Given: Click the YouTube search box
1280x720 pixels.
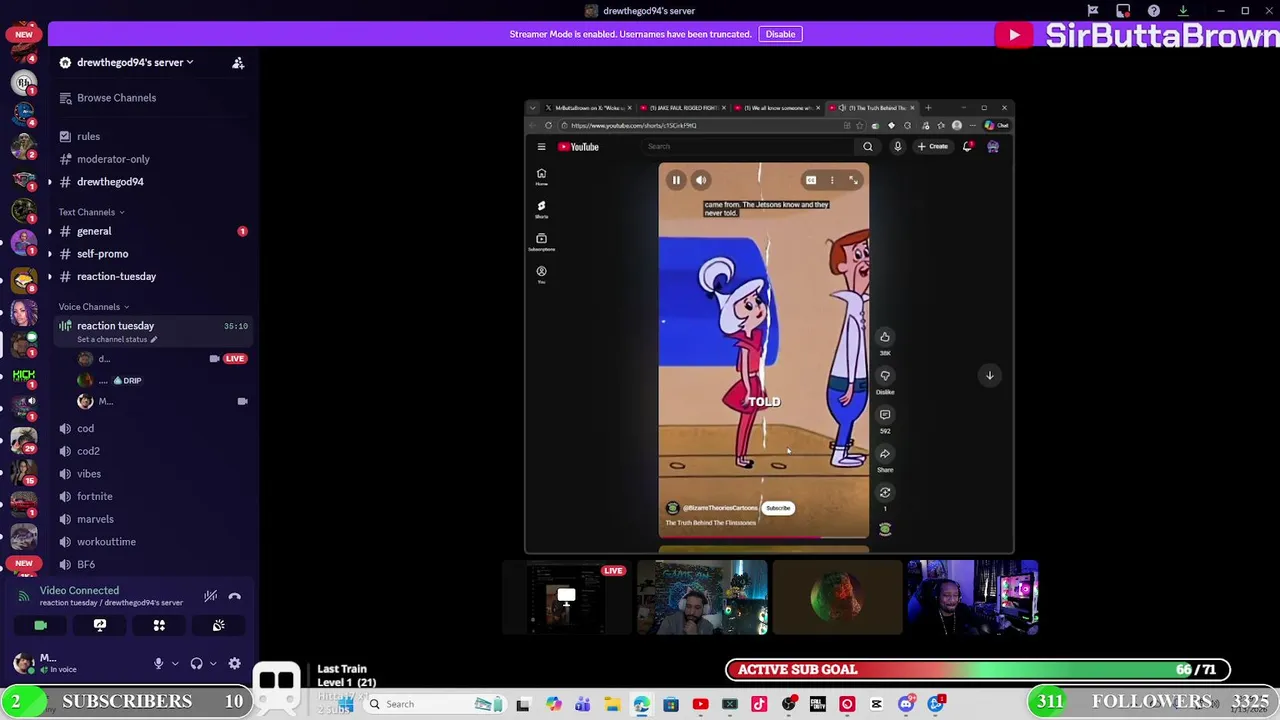Looking at the screenshot, I should 750,147.
